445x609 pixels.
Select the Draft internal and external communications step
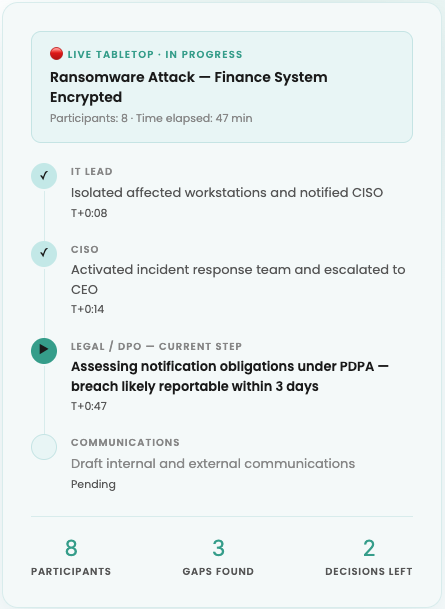coord(213,464)
